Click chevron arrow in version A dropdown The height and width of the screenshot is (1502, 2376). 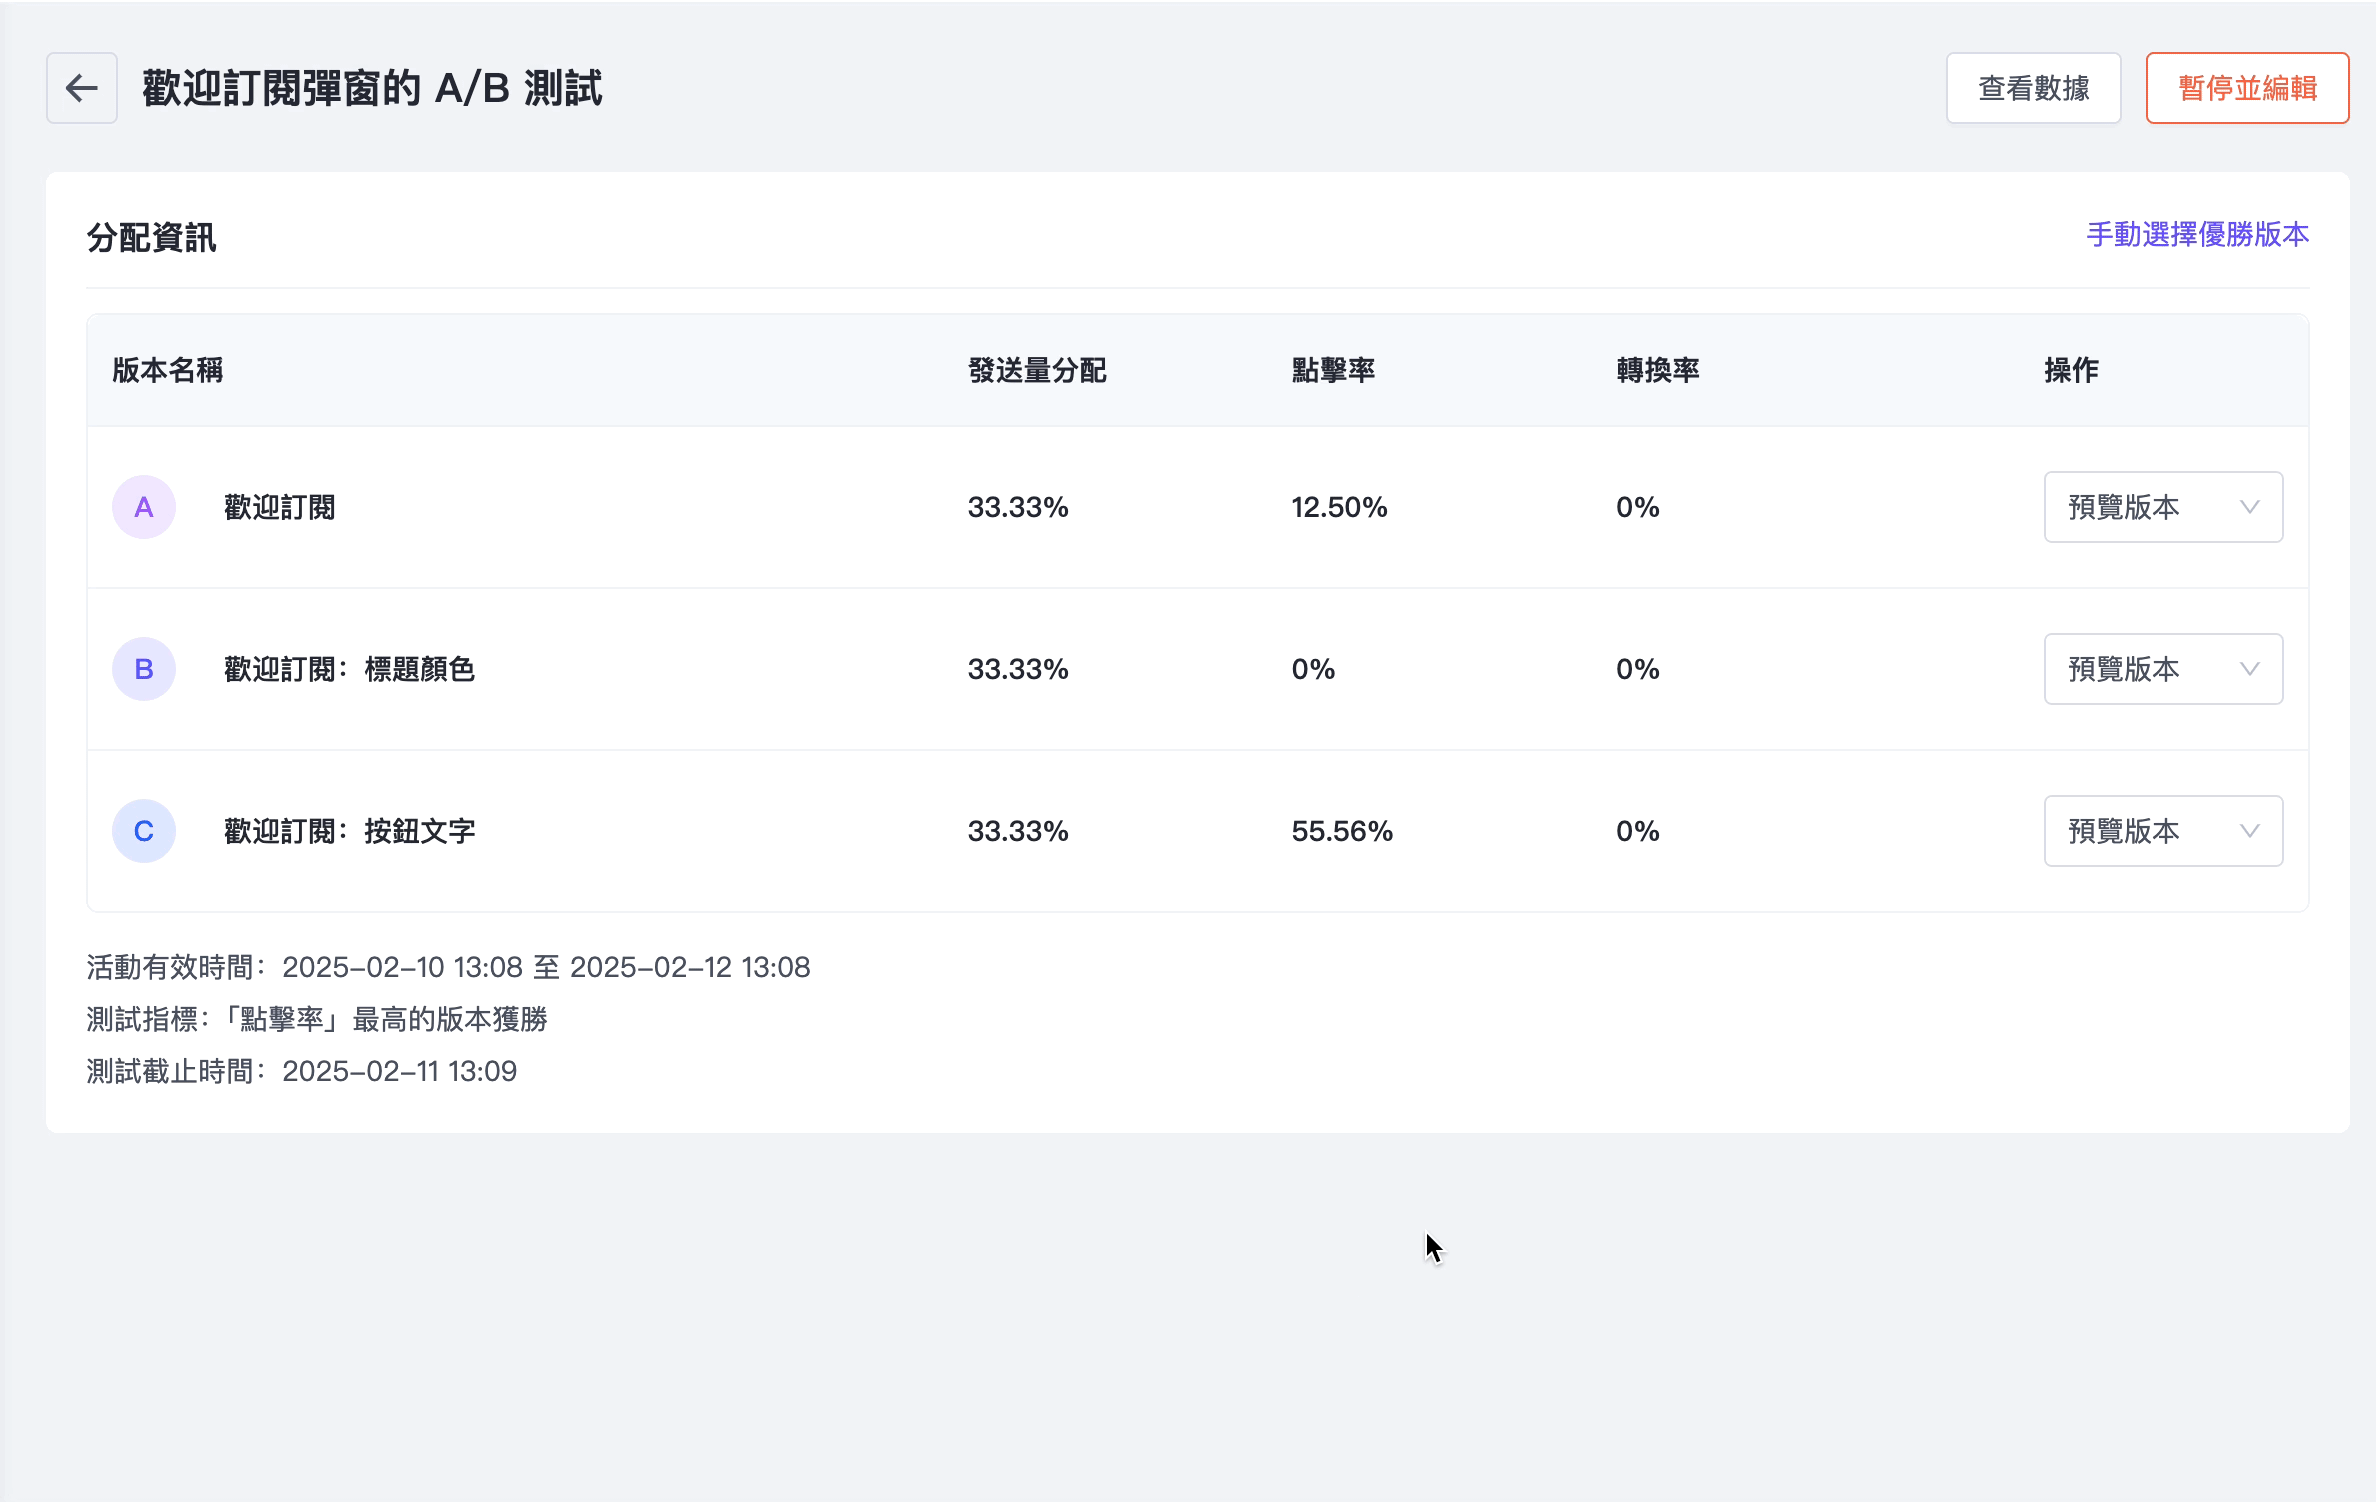point(2249,507)
